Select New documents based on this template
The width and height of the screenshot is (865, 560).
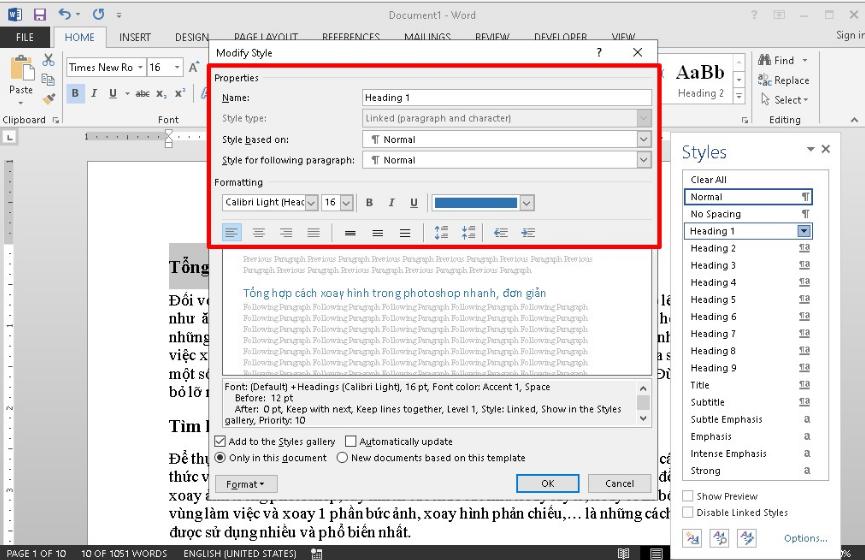click(343, 458)
